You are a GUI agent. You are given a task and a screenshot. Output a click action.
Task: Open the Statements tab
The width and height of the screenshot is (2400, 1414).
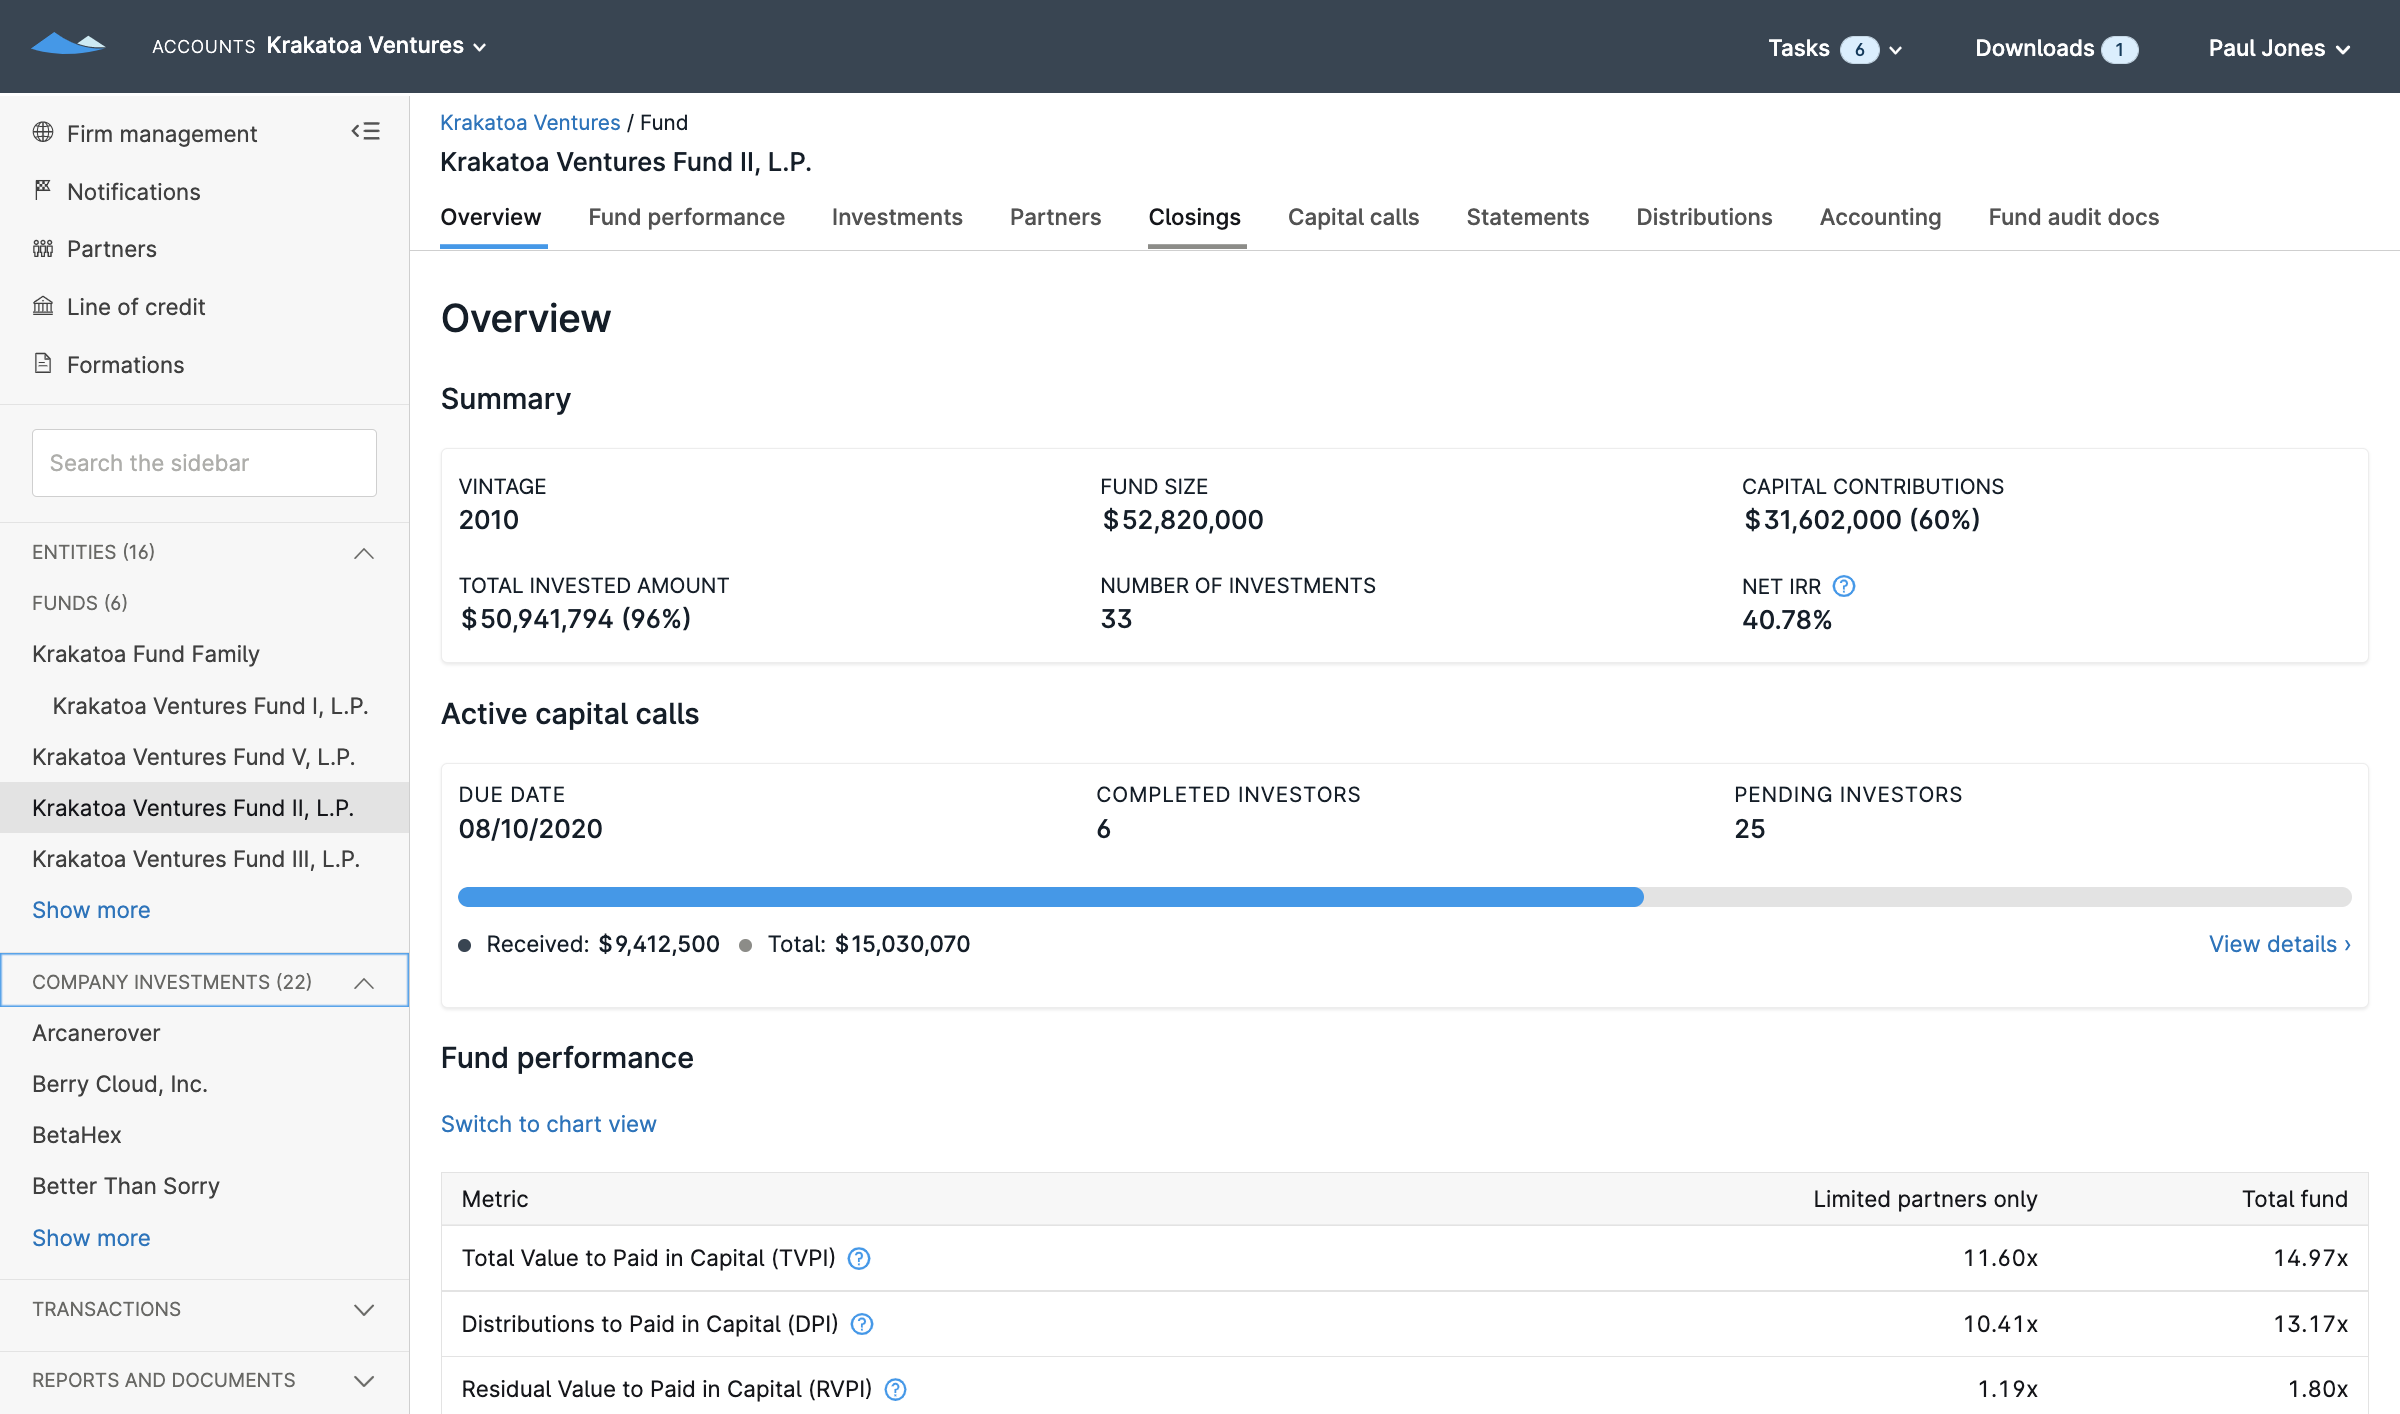pos(1527,217)
